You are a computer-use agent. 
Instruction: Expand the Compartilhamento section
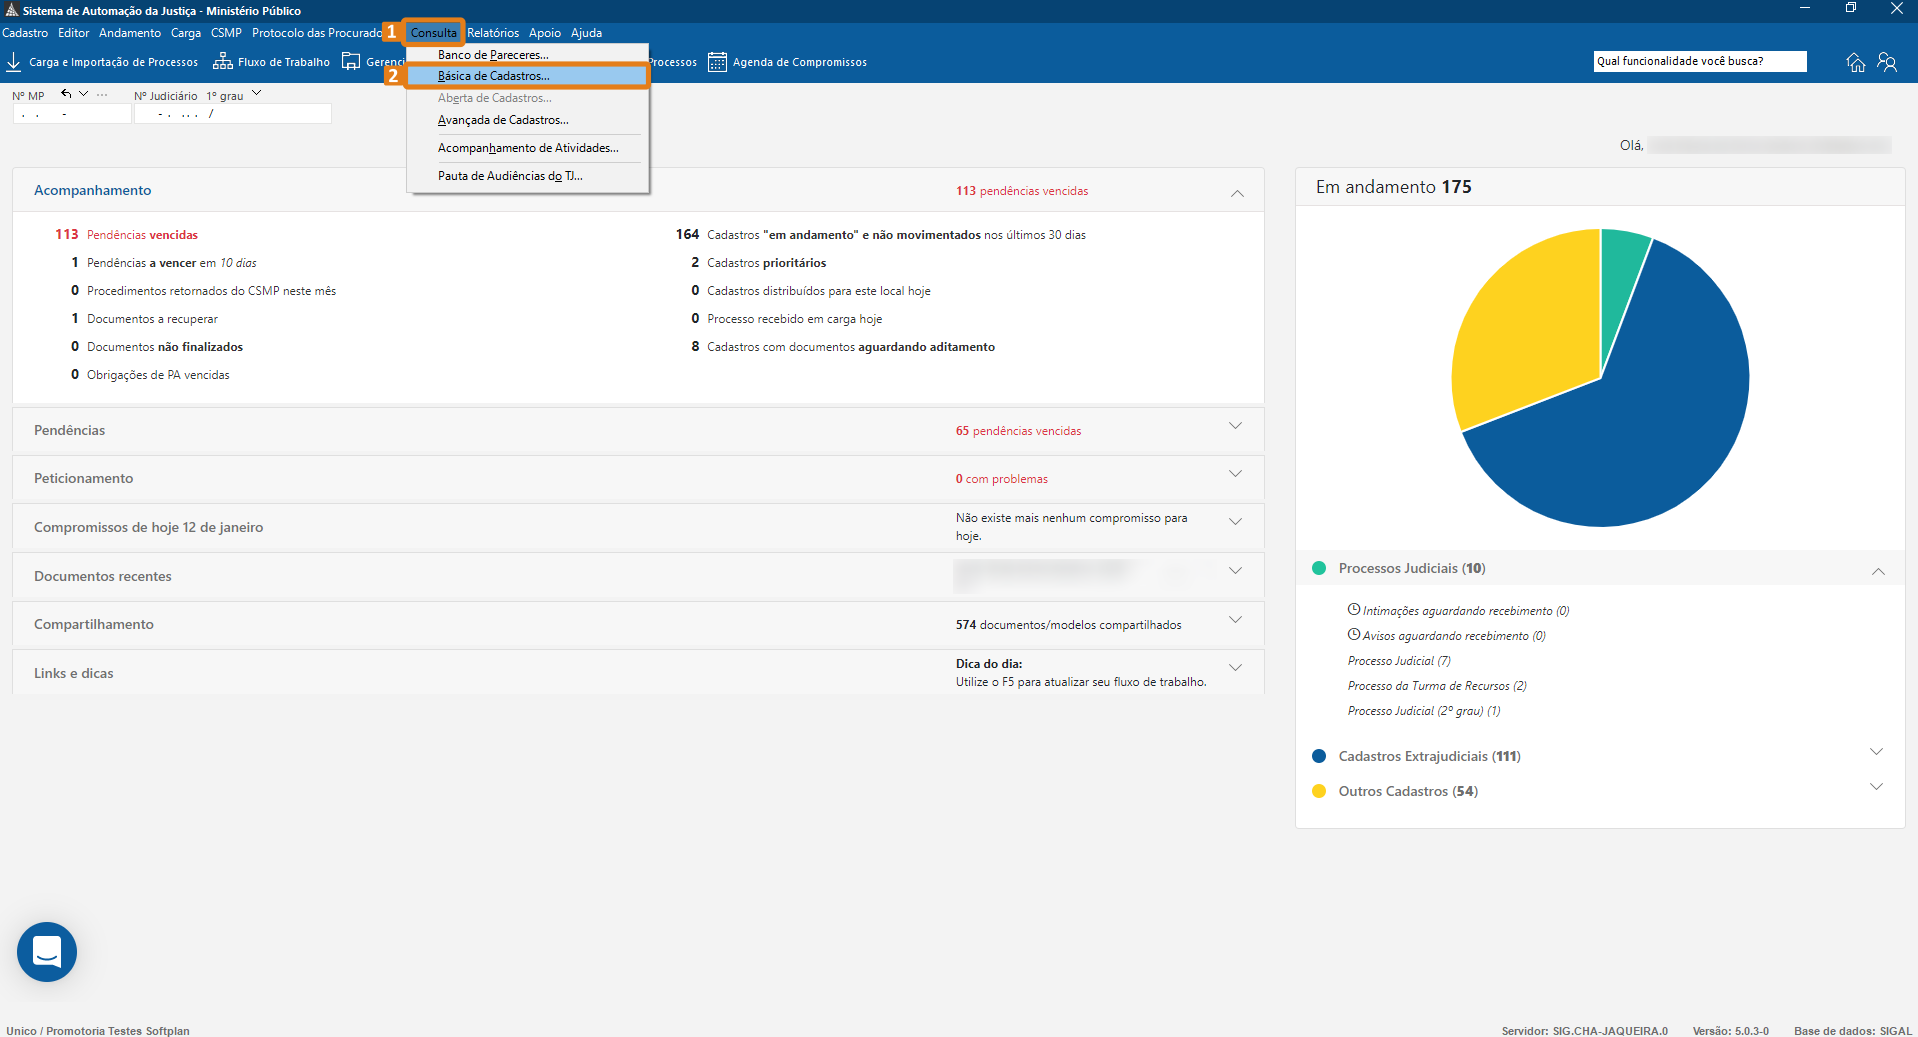pos(1236,620)
